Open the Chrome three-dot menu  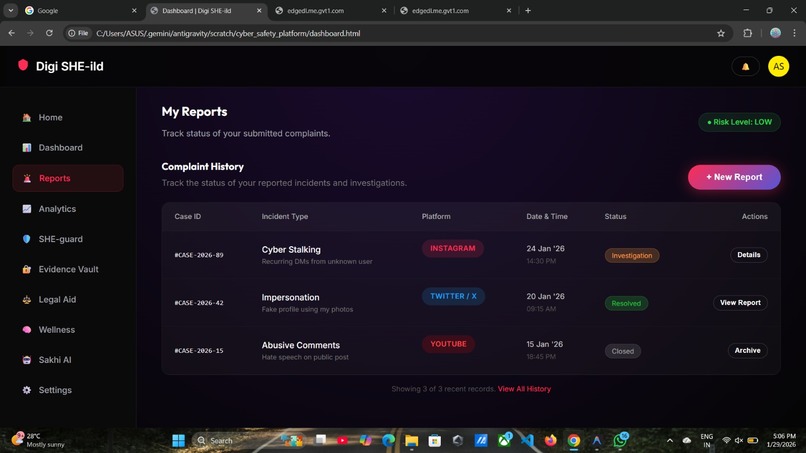794,33
